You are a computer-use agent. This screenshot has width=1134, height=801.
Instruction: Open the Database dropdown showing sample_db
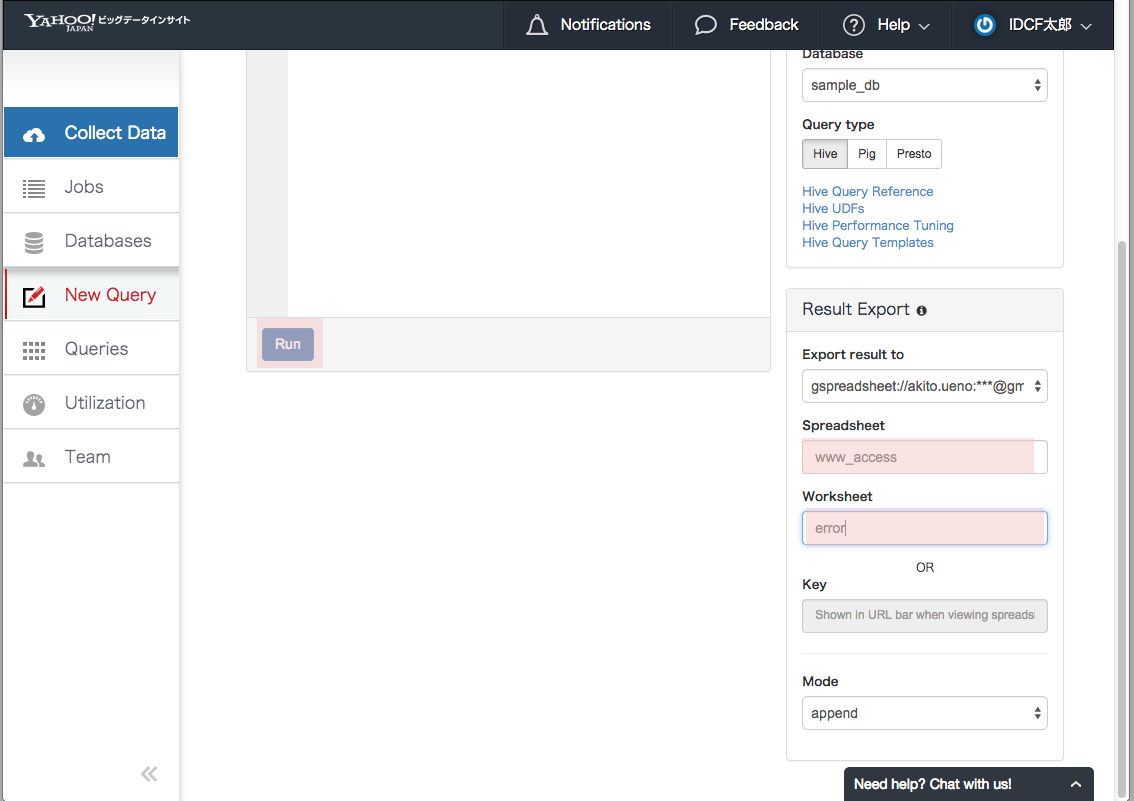point(924,85)
